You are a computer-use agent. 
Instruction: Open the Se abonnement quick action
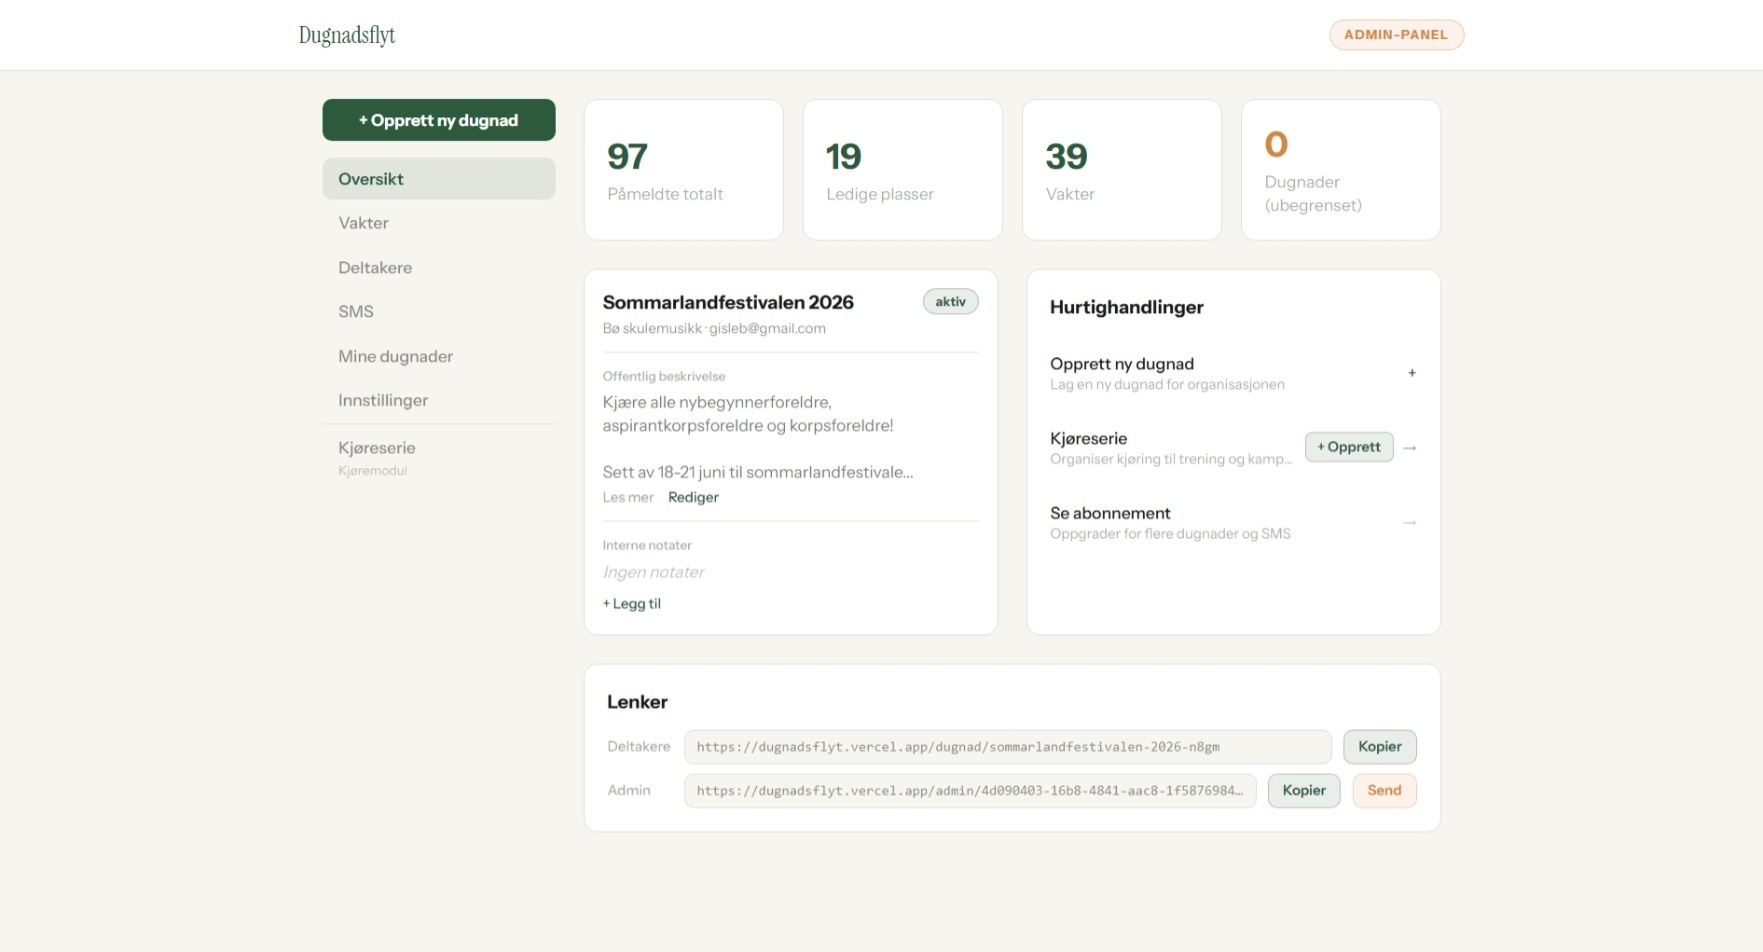click(x=1233, y=522)
